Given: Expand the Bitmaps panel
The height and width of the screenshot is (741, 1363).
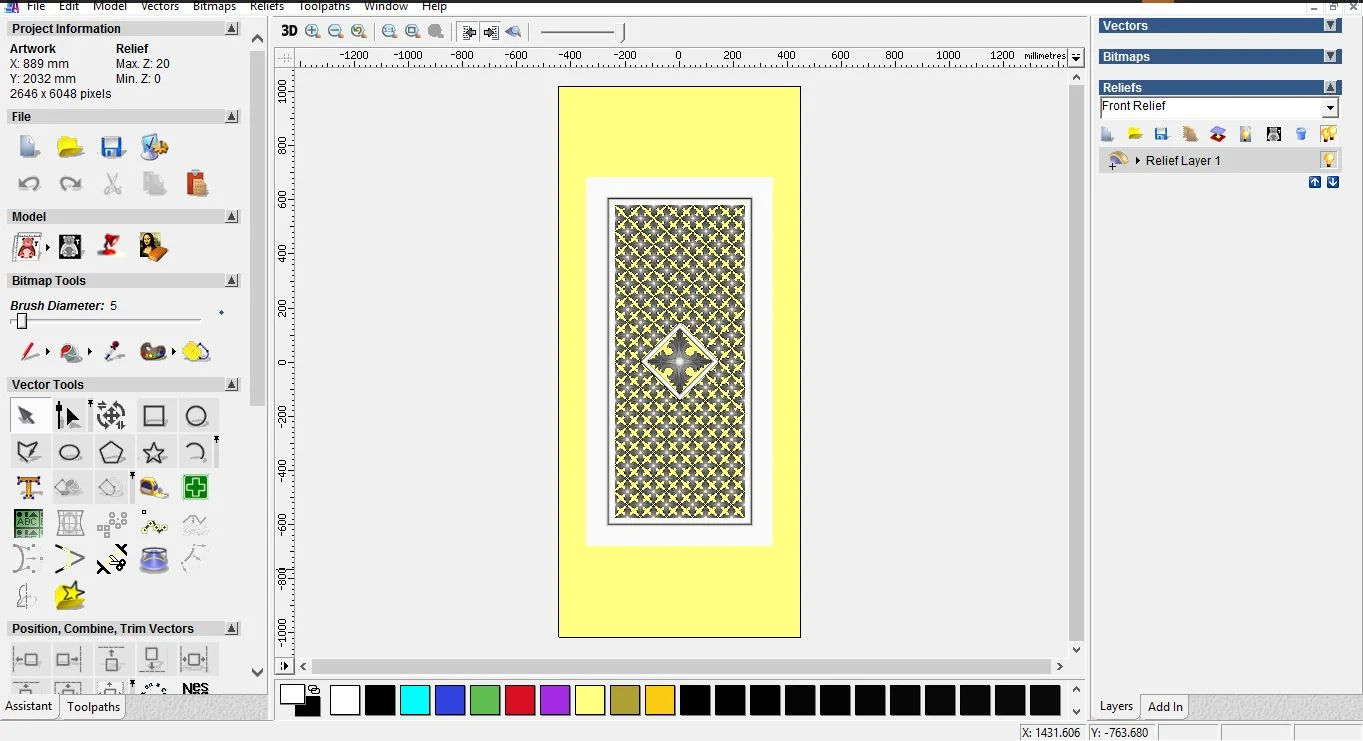Looking at the screenshot, I should (x=1330, y=57).
